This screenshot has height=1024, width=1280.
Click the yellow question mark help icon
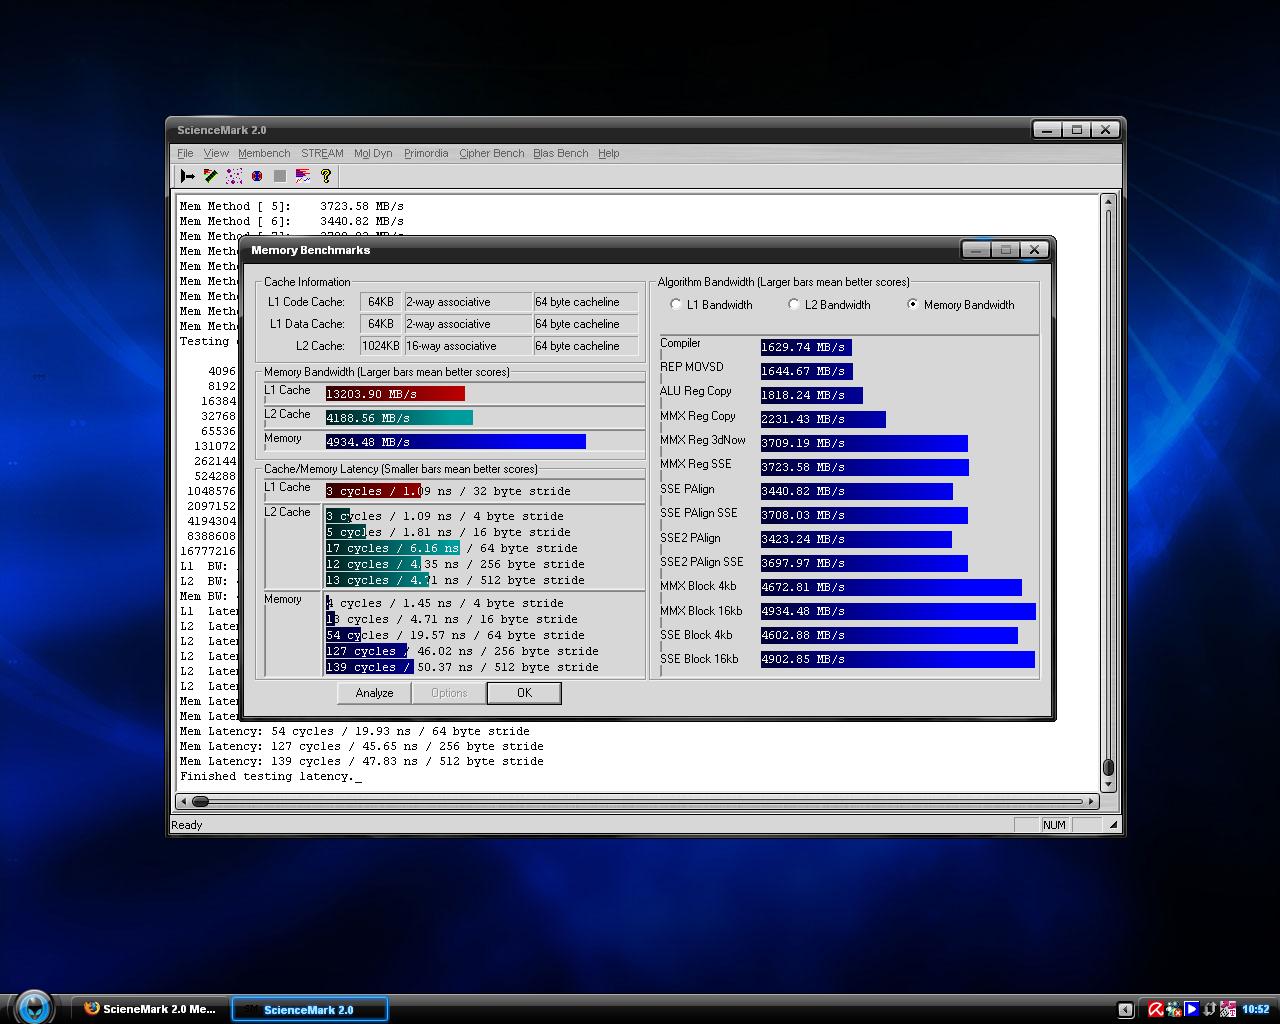(x=325, y=176)
